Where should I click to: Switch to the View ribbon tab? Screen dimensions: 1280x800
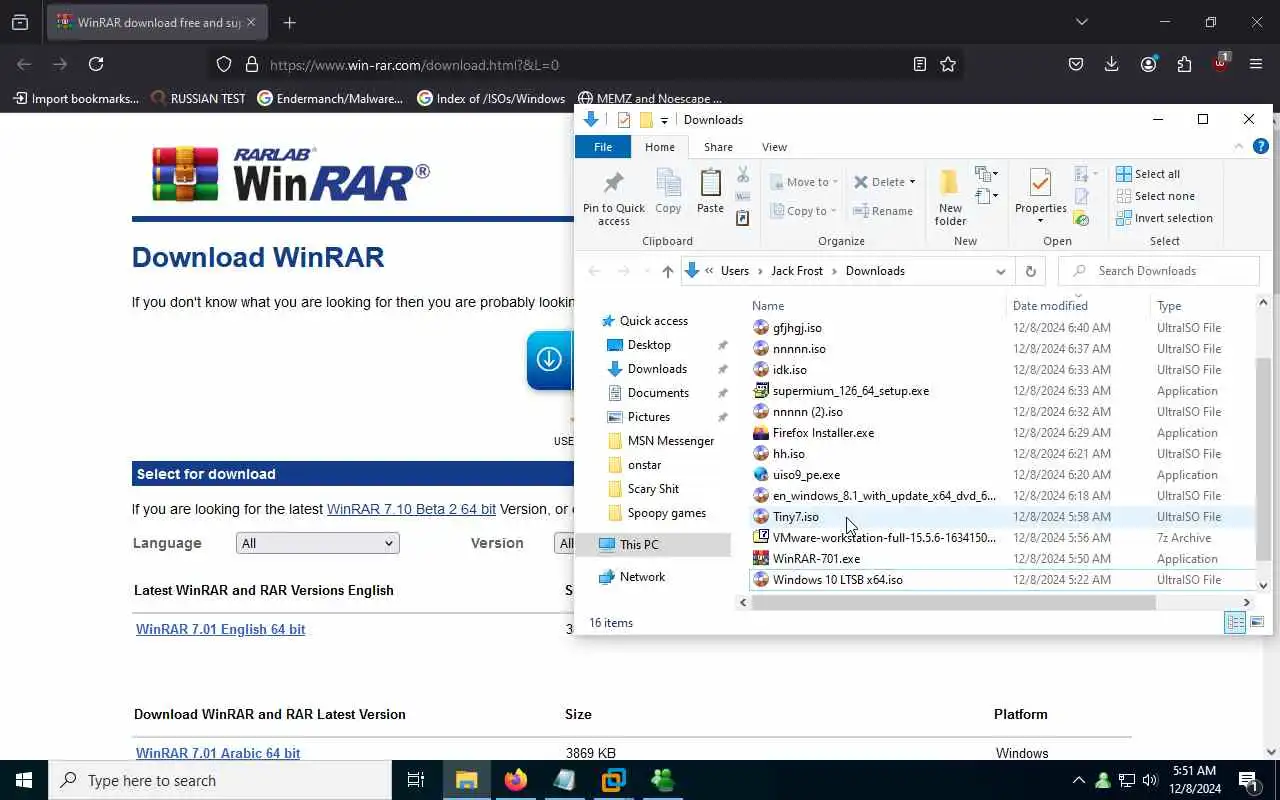(x=774, y=147)
